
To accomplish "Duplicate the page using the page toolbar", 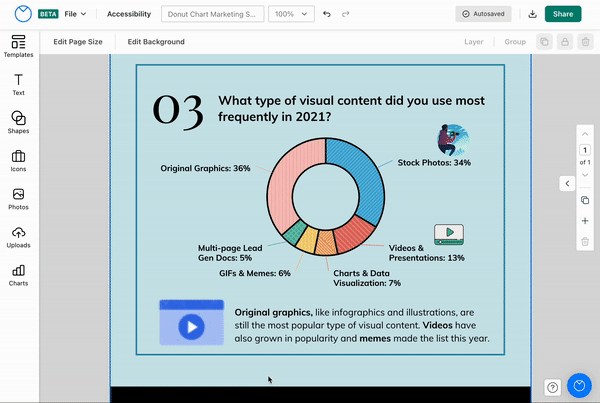I will tap(585, 200).
